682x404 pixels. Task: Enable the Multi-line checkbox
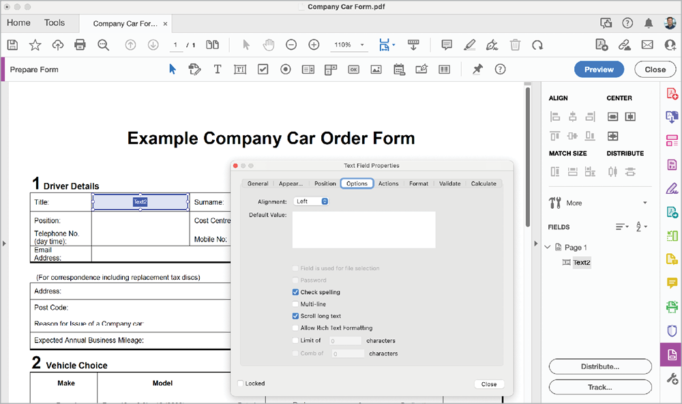coord(296,304)
